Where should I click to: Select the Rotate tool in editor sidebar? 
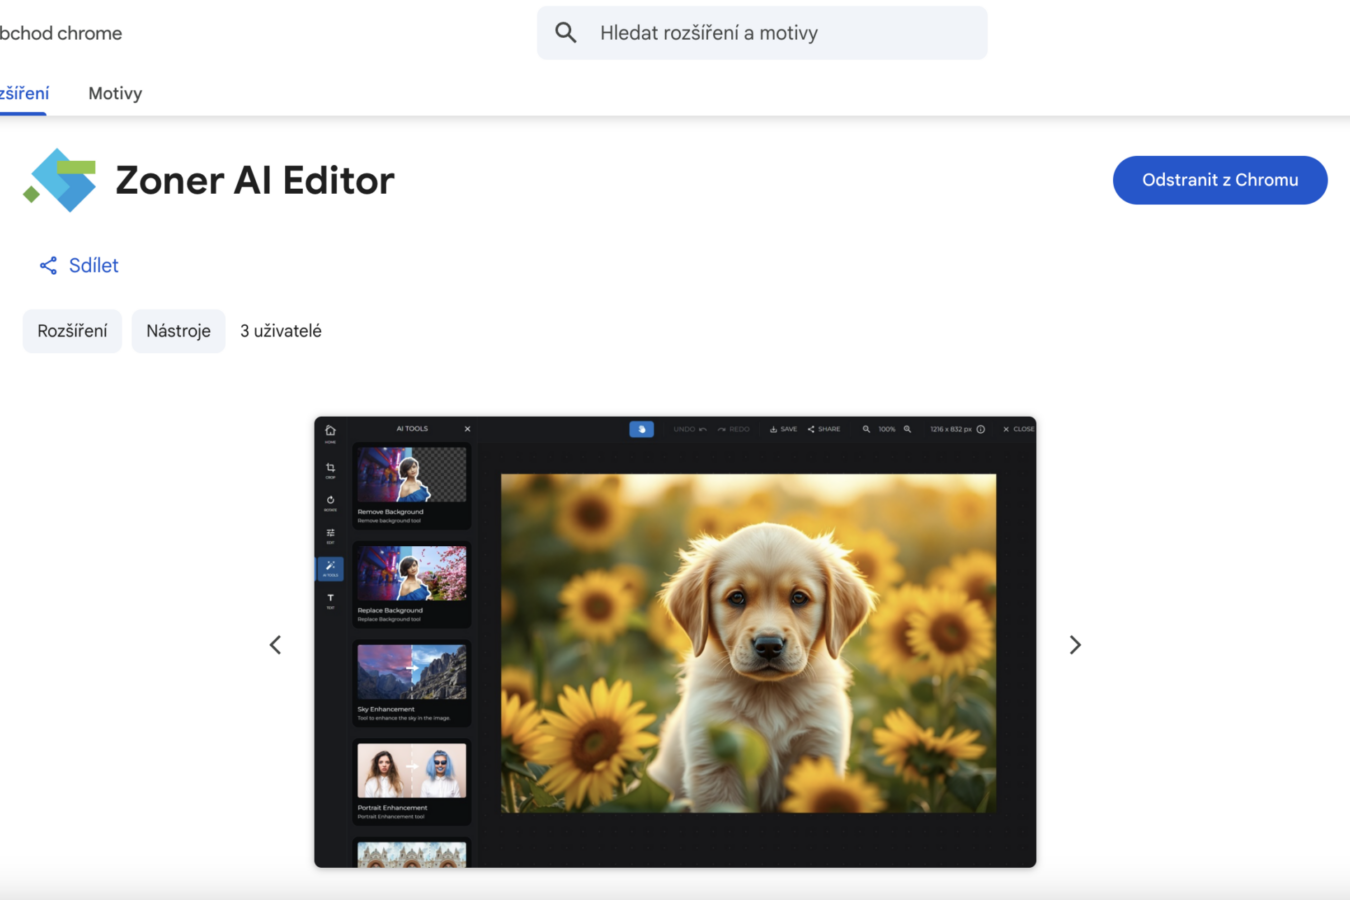330,502
